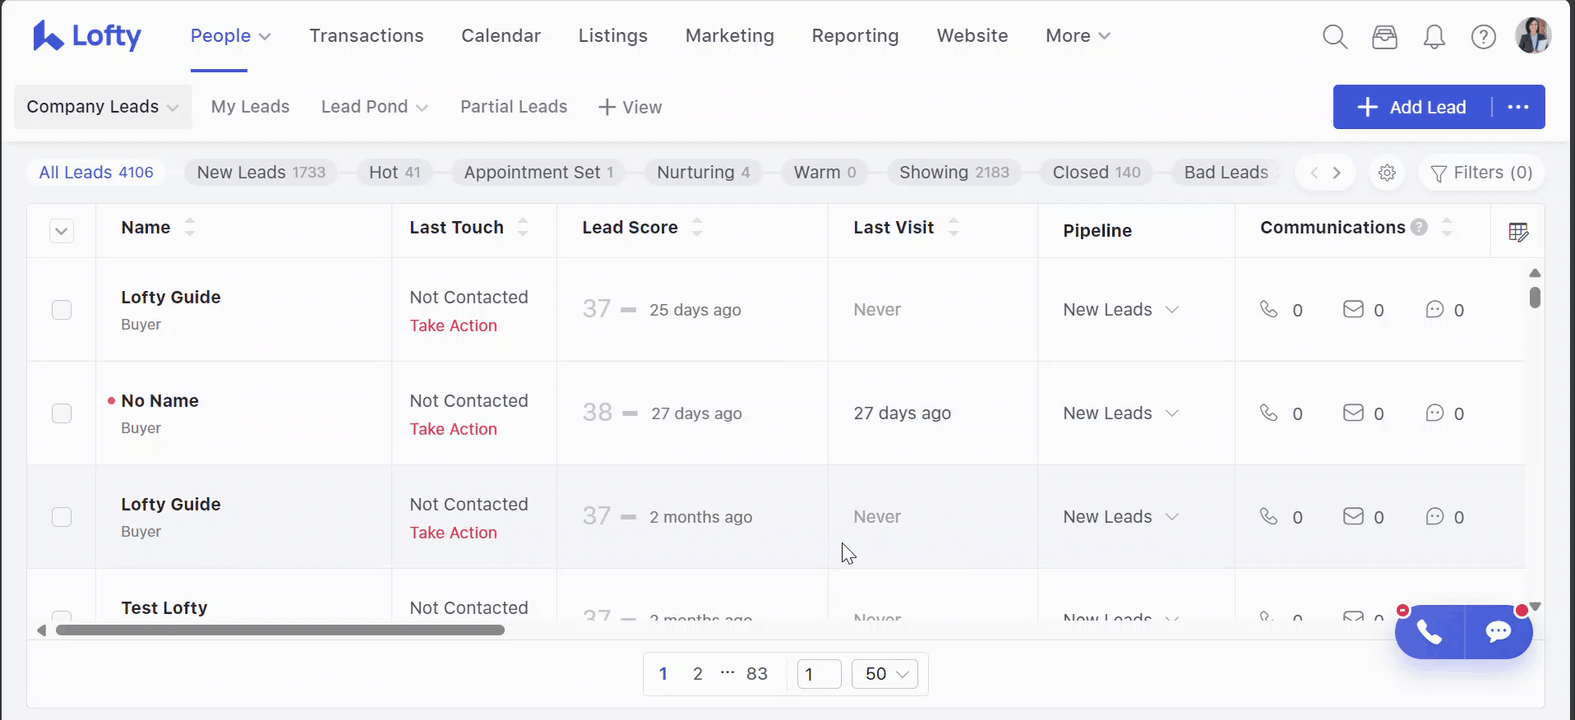Show next pipeline stages arrow

[x=1337, y=173]
